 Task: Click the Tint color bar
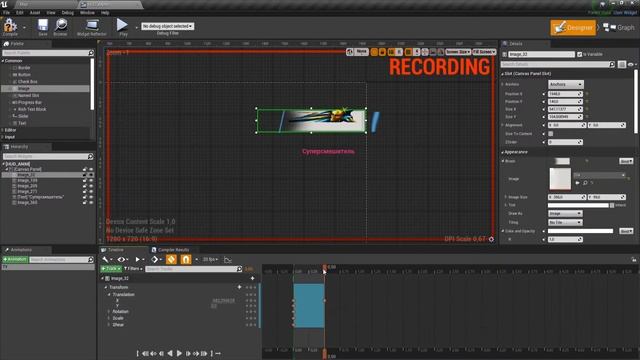coord(578,205)
